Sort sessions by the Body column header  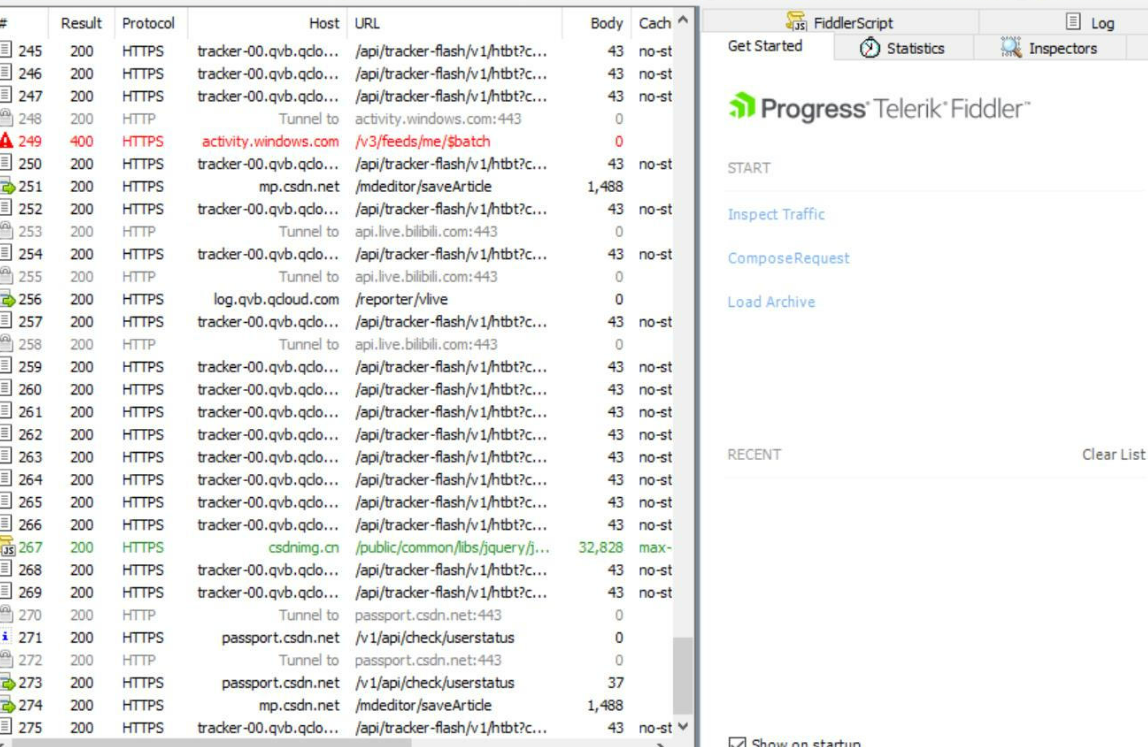click(597, 23)
